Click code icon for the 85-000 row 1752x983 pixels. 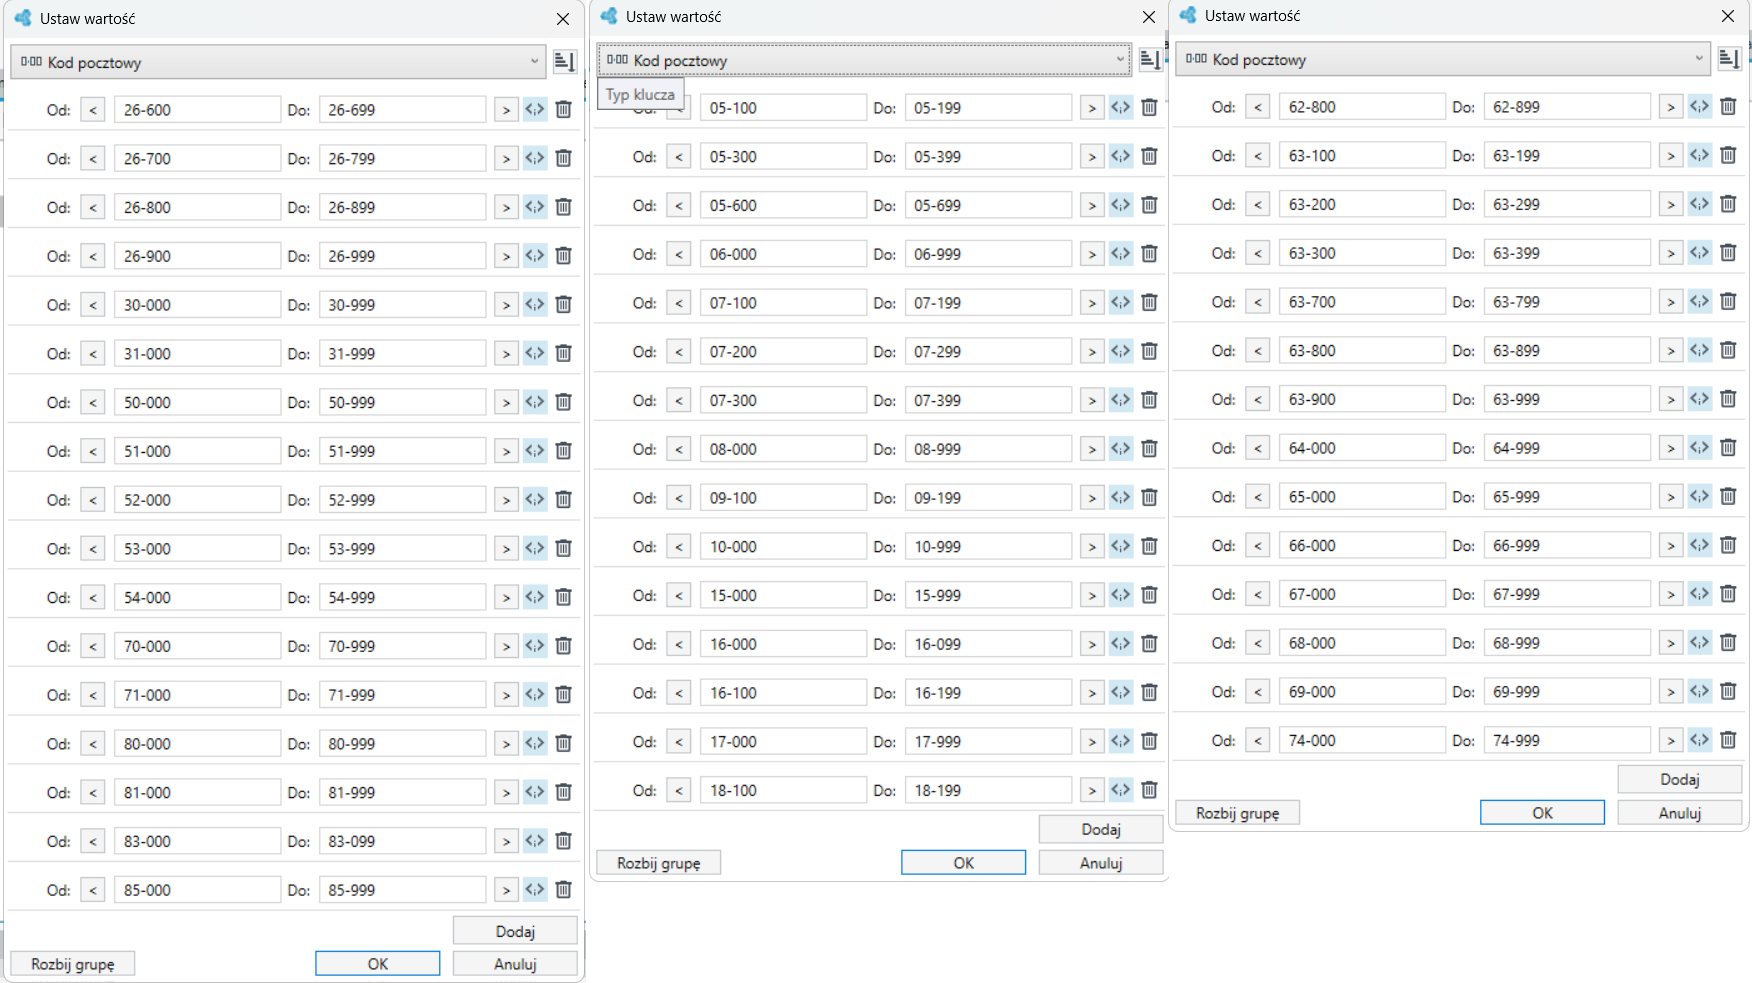[535, 890]
